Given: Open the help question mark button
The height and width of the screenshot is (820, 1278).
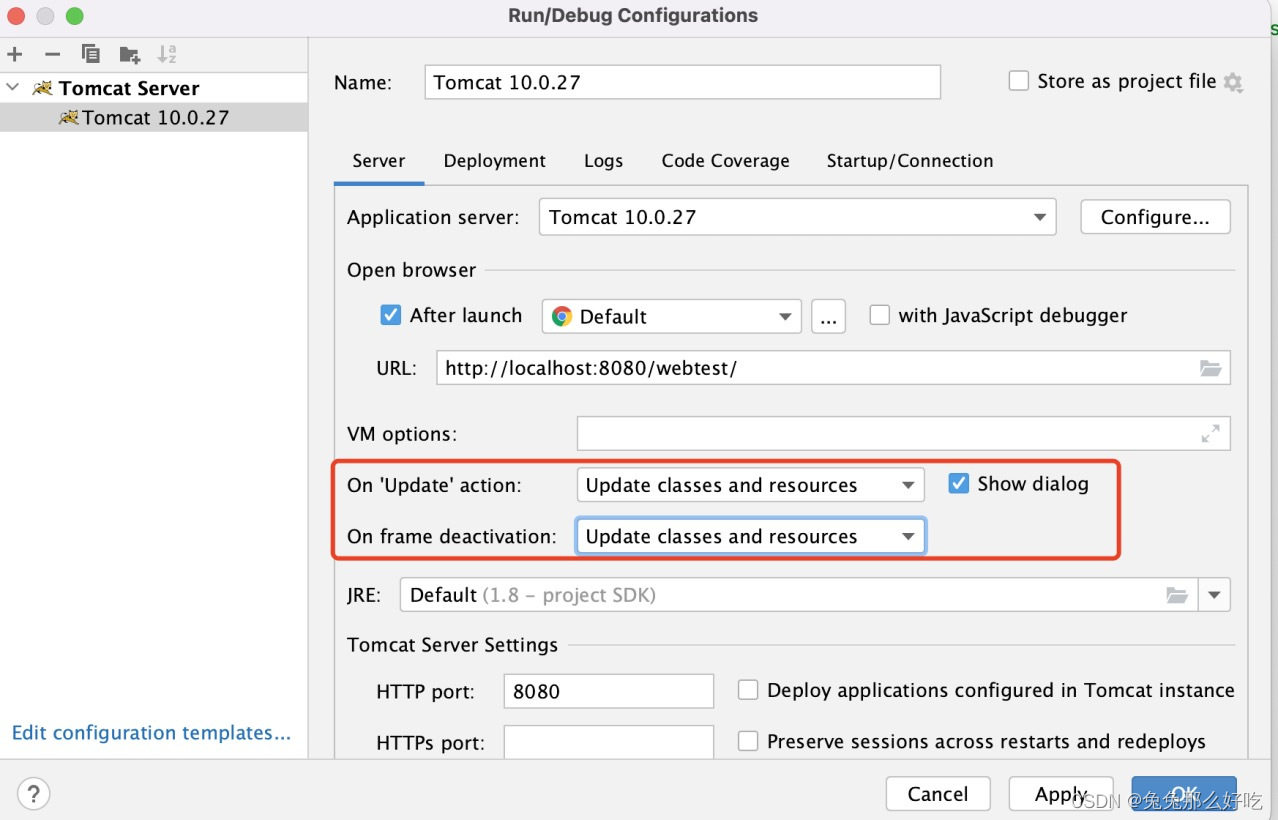Looking at the screenshot, I should (33, 794).
